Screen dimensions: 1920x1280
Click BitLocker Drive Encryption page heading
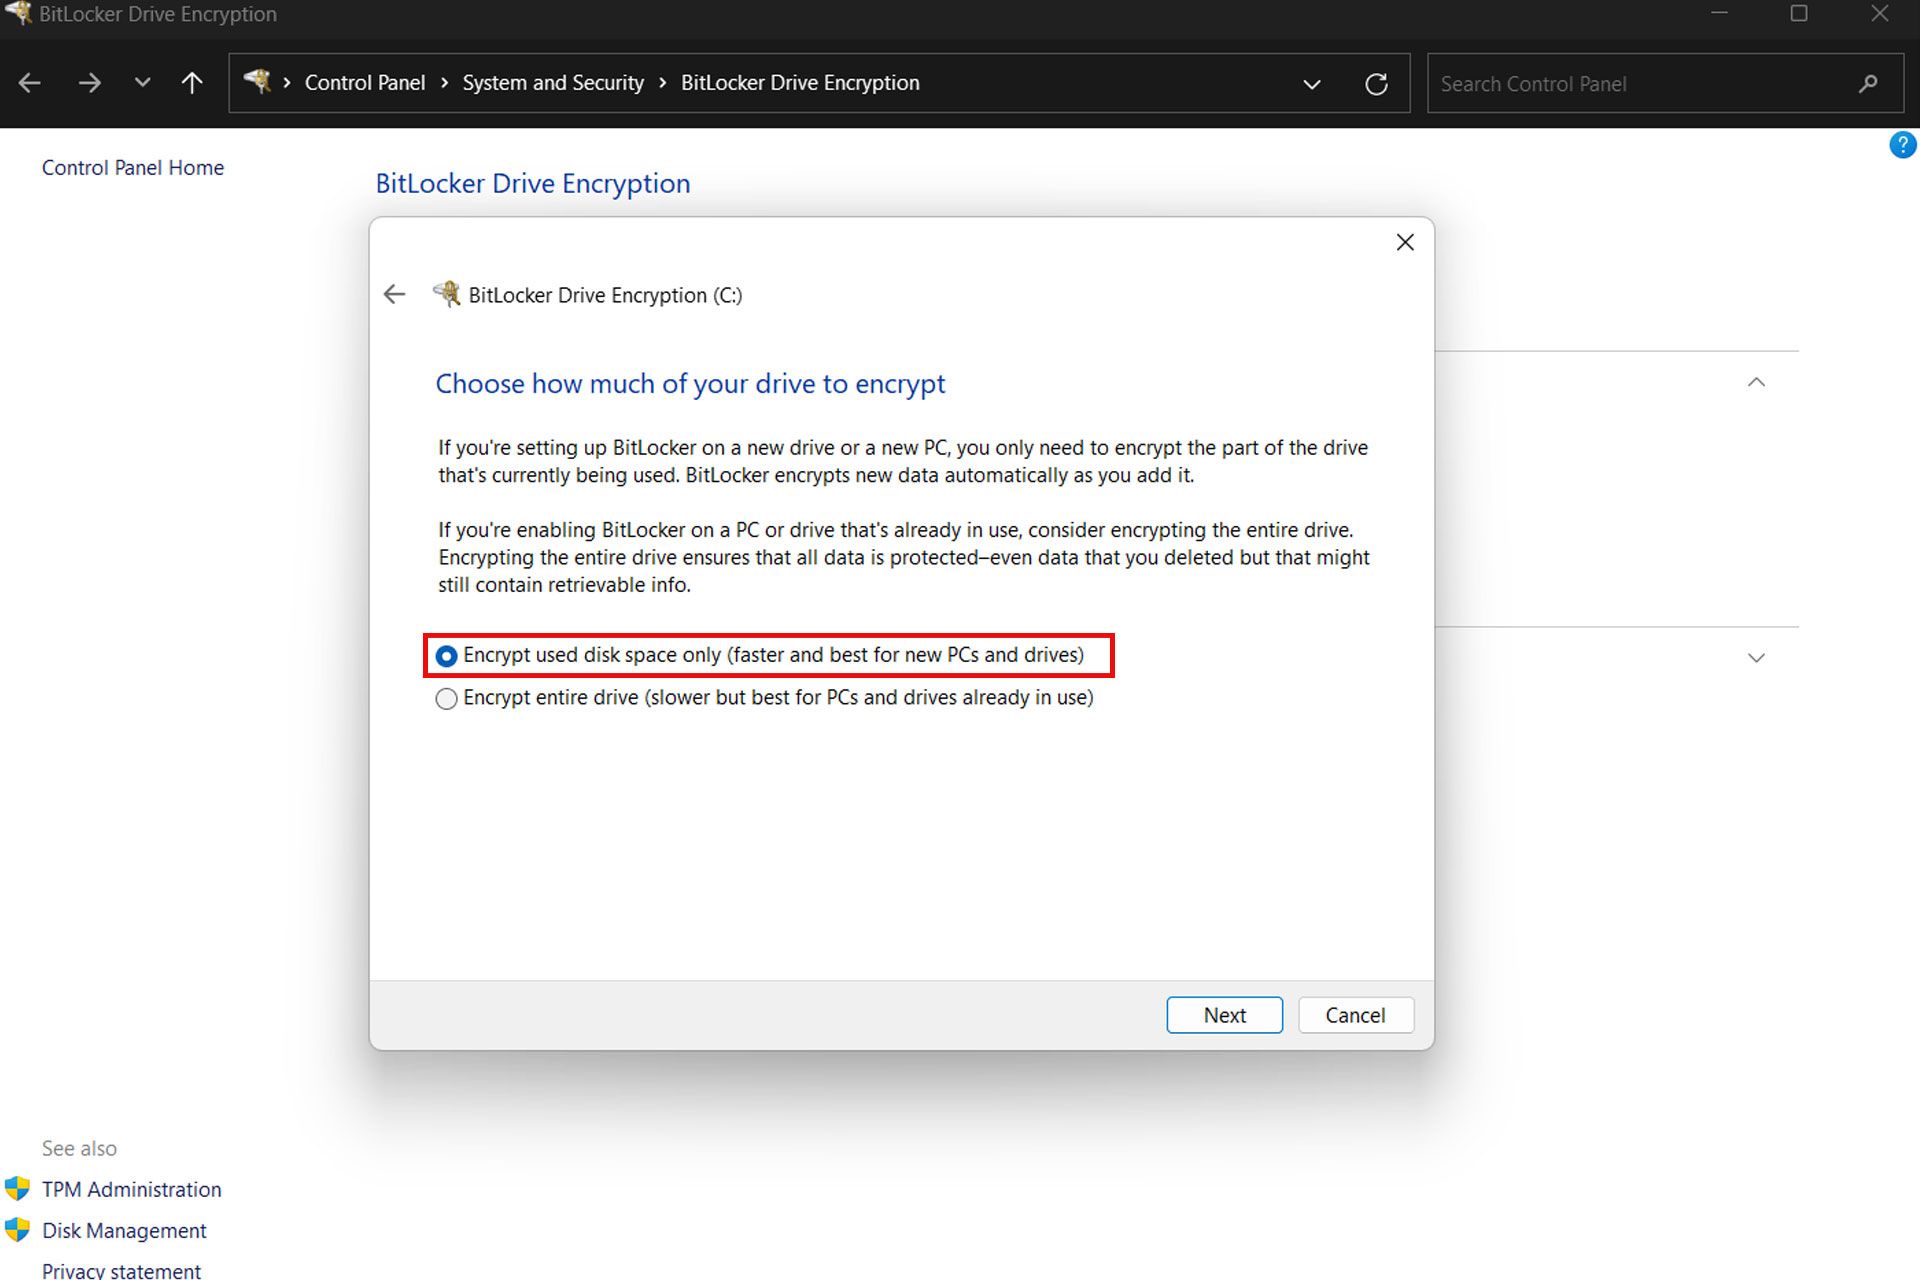(x=533, y=184)
